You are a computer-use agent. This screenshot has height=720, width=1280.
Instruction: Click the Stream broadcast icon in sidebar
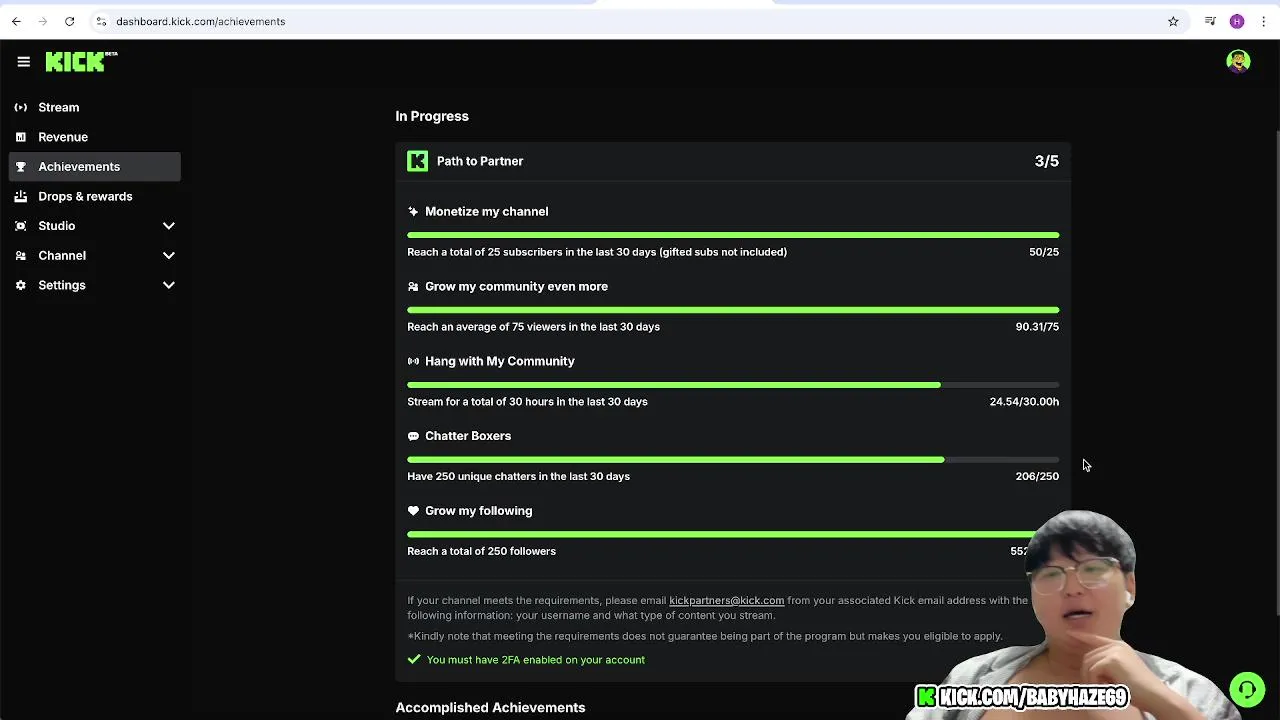click(21, 107)
